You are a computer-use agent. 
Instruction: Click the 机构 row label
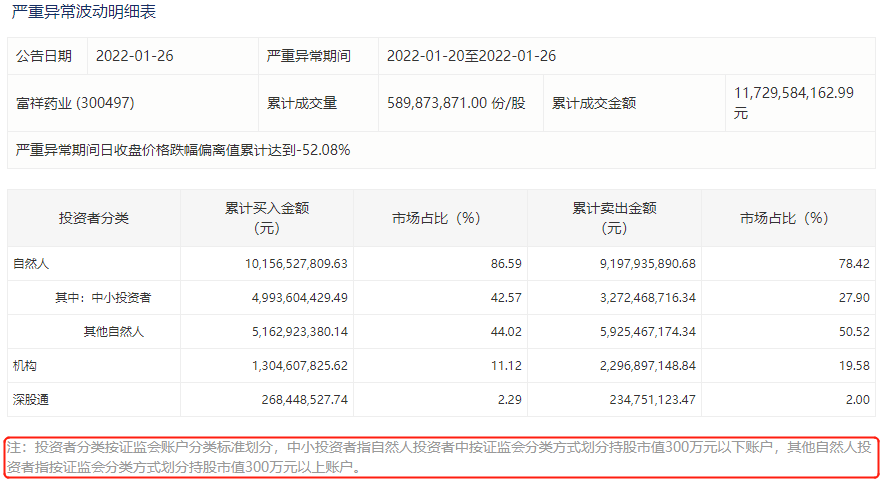24,366
